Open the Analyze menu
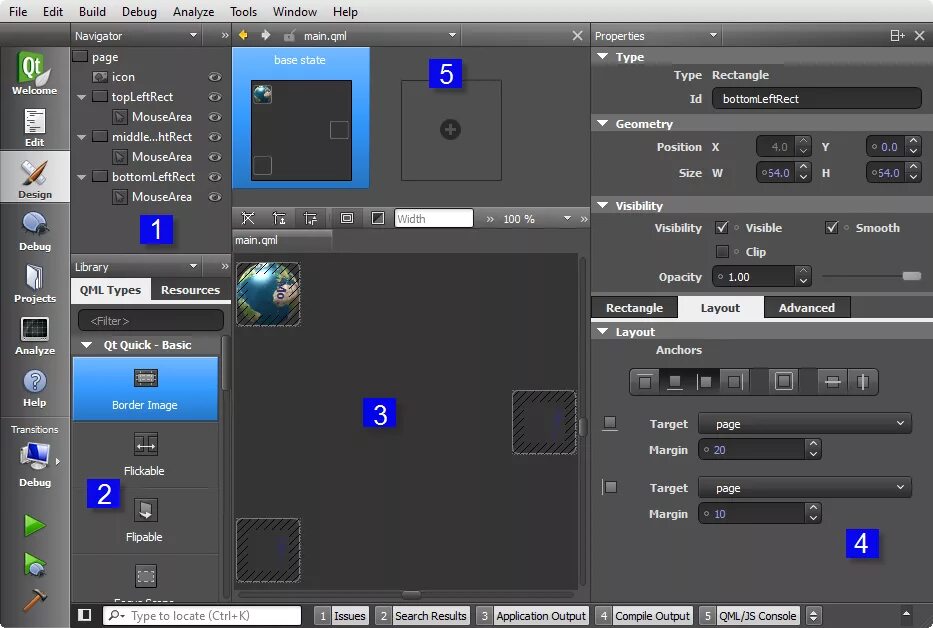Screen dimensions: 933x628 coord(193,11)
